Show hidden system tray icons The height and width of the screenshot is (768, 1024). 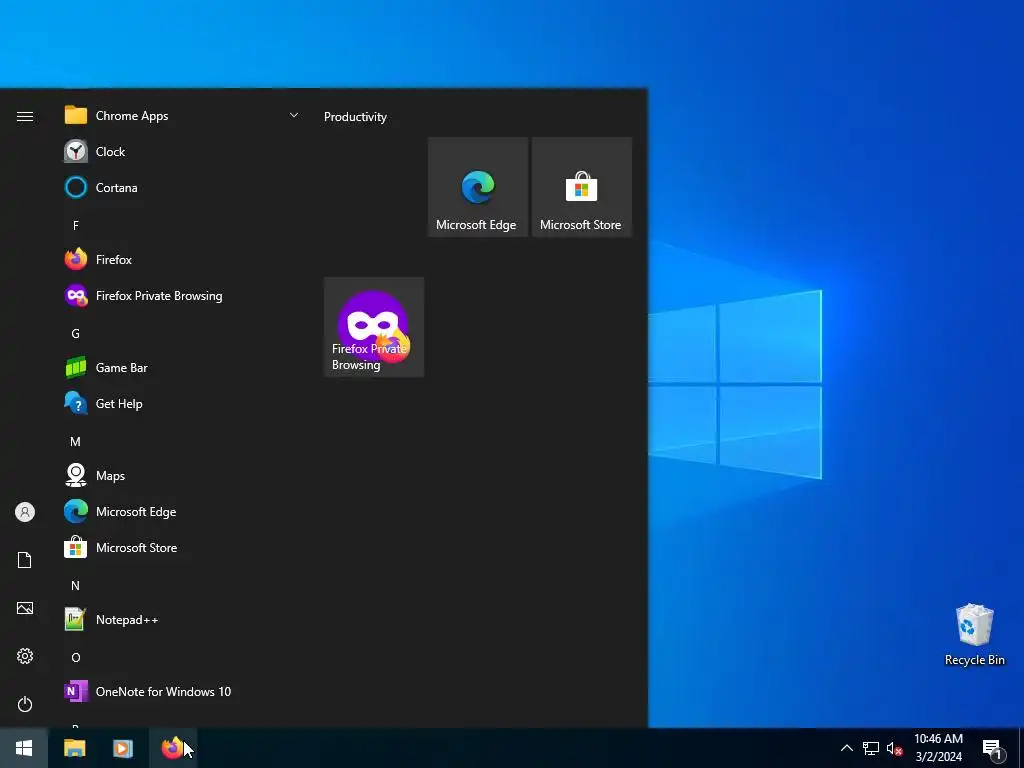click(x=846, y=748)
